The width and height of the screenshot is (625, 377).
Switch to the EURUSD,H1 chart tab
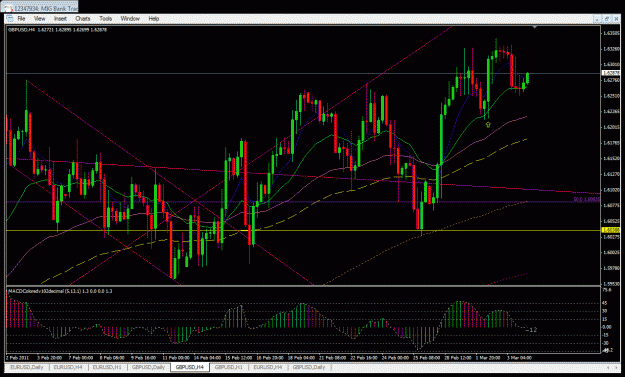[107, 367]
